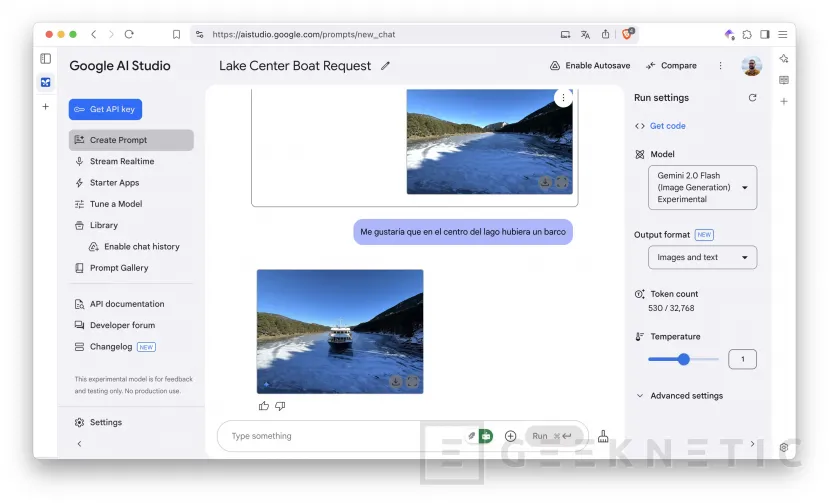Reset run settings to defaults
Image resolution: width=829 pixels, height=503 pixels.
(752, 98)
